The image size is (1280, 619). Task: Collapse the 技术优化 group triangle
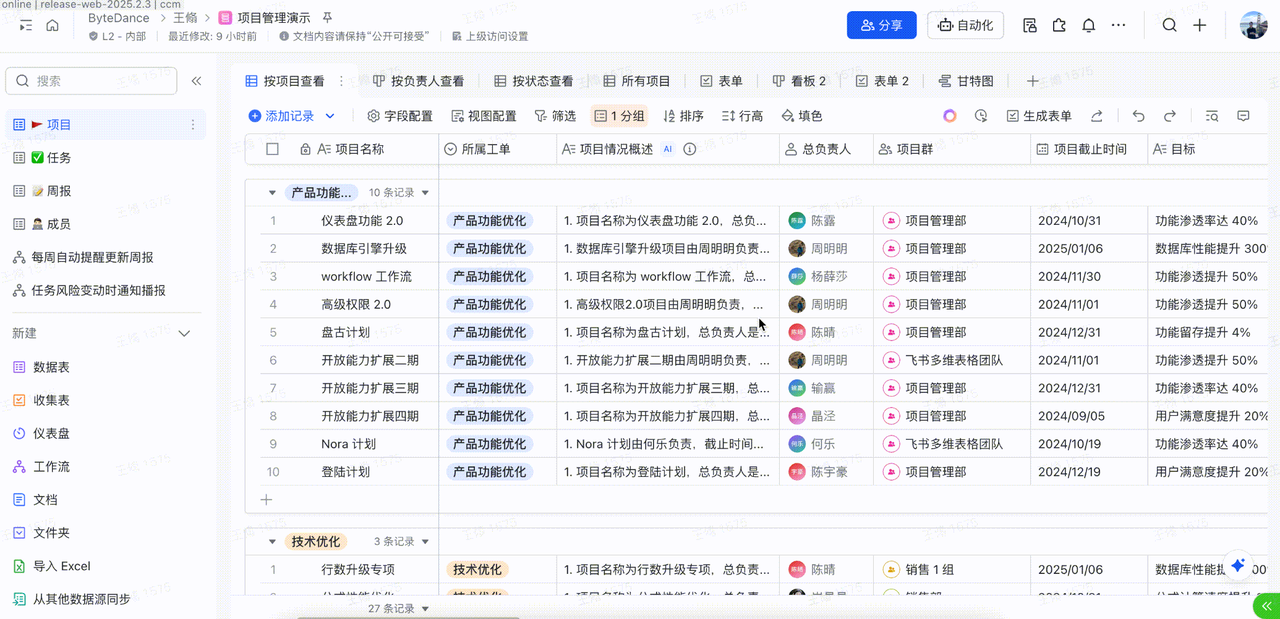[x=272, y=542]
